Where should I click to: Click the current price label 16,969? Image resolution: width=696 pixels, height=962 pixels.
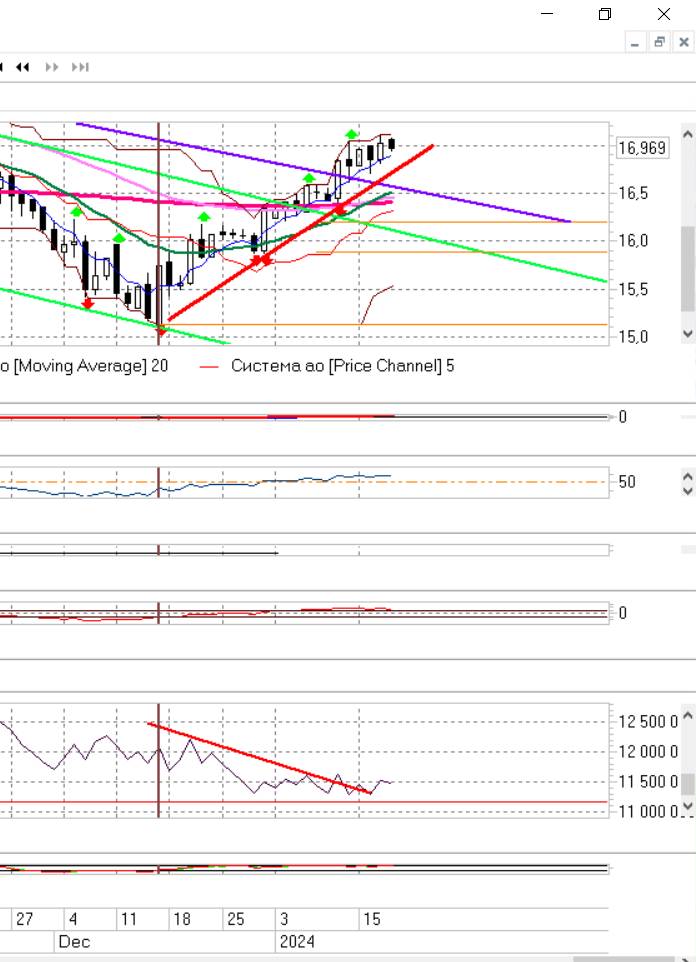tap(642, 148)
